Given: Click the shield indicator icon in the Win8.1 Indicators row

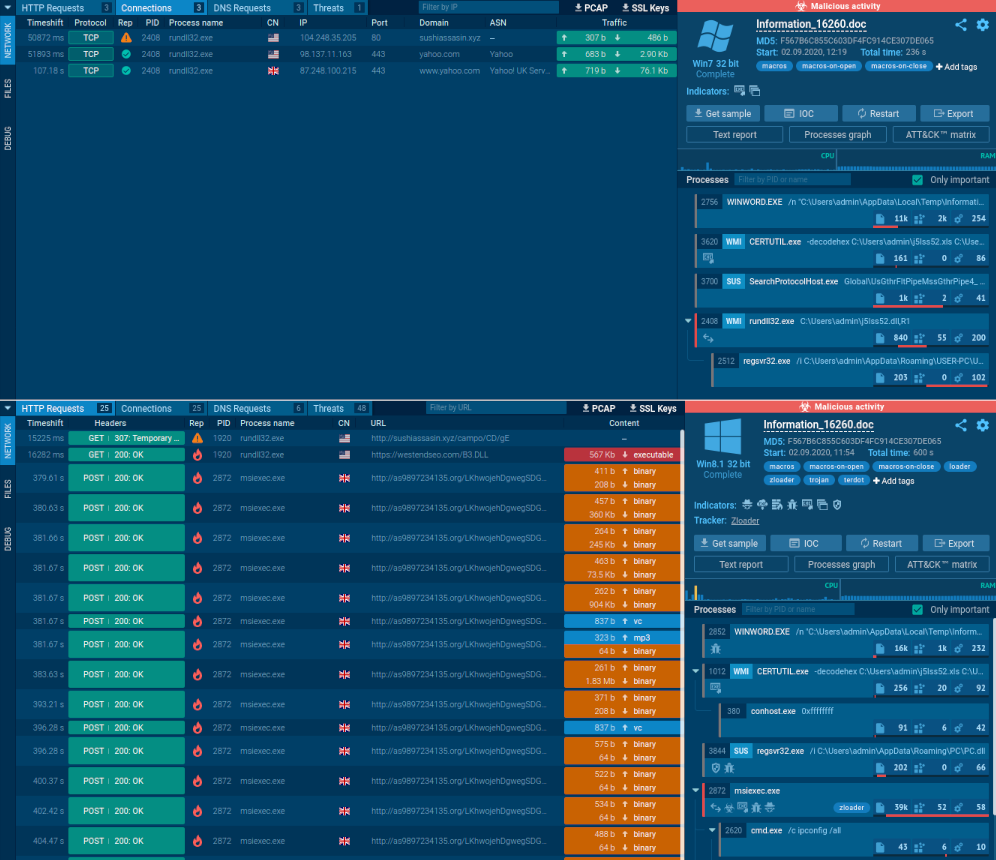Looking at the screenshot, I should point(837,505).
